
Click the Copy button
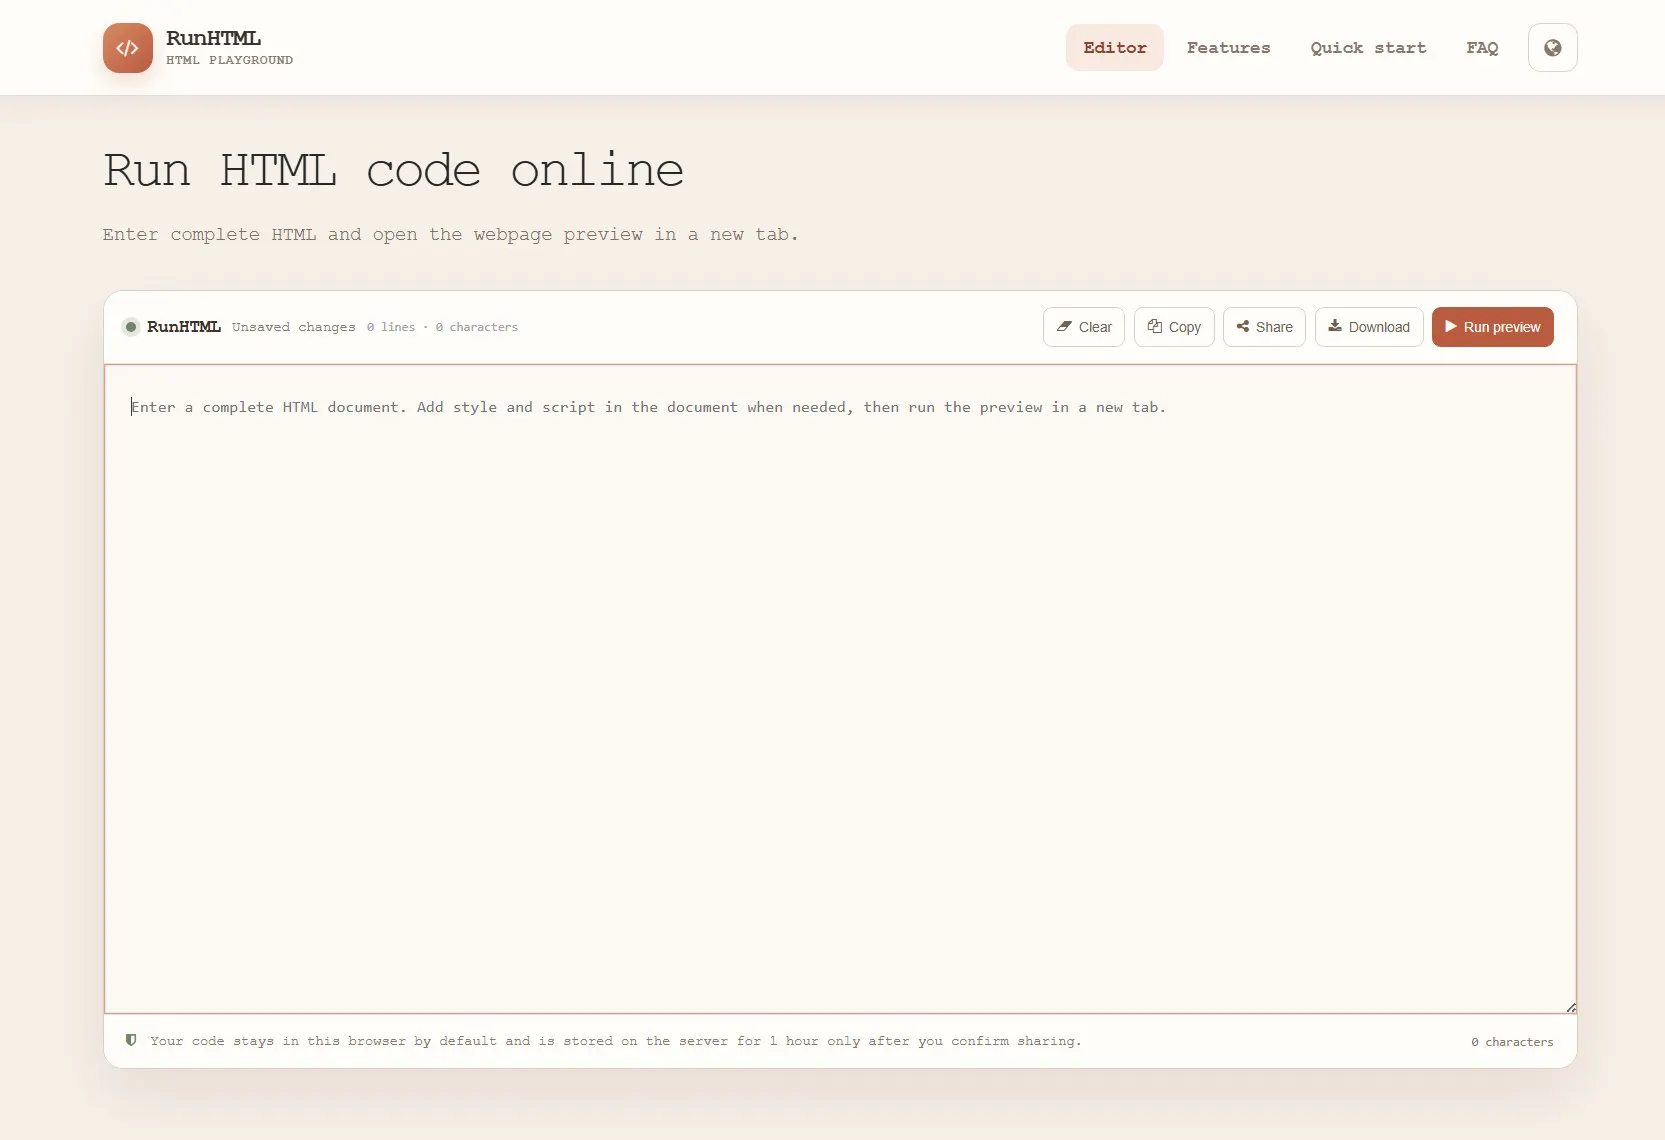[1174, 327]
